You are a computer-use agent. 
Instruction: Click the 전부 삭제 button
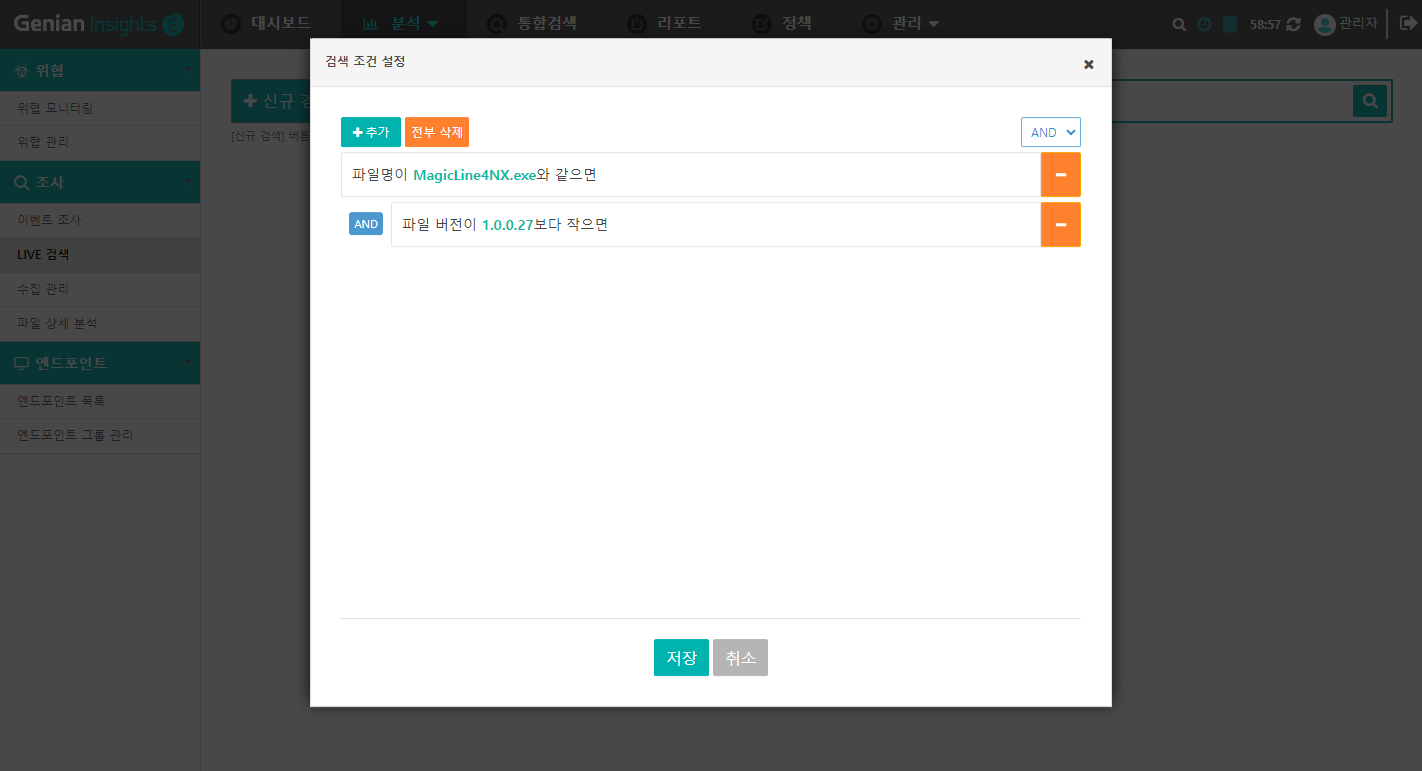click(x=437, y=132)
